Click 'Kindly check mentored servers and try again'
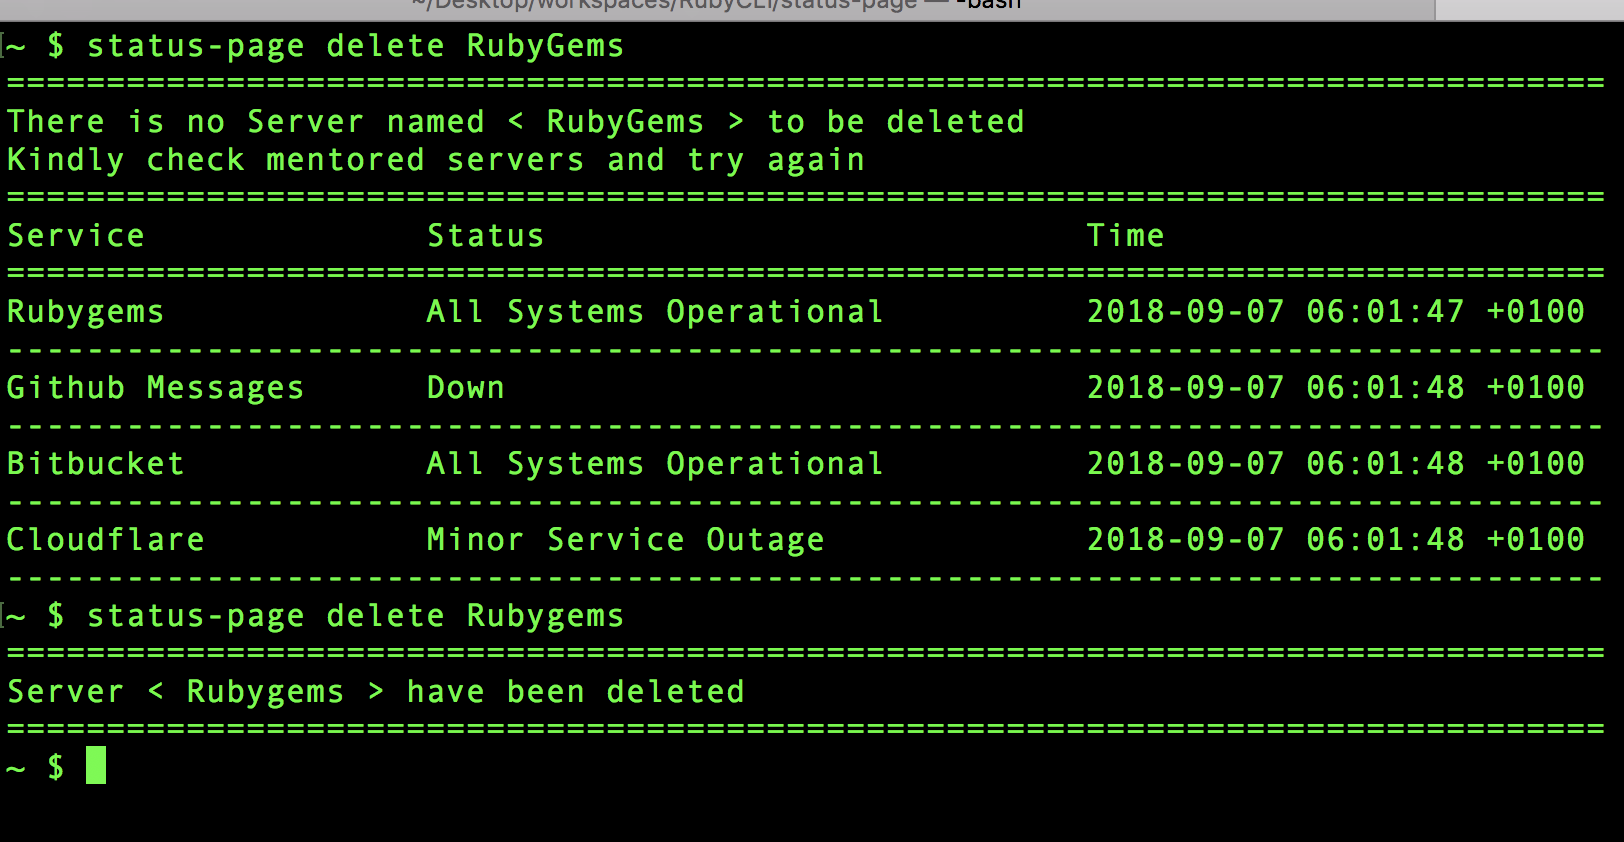This screenshot has height=842, width=1624. 436,161
